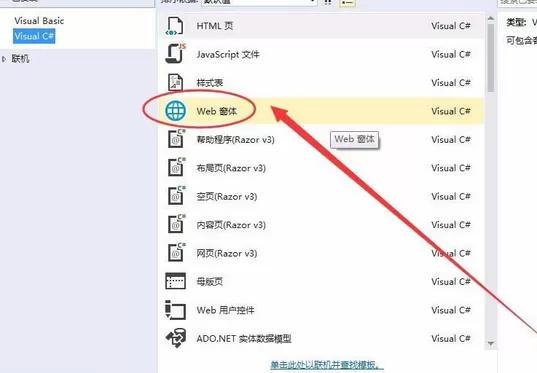Click Visual C# type in Web 用户控件 row
537x373 pixels.
coord(451,310)
